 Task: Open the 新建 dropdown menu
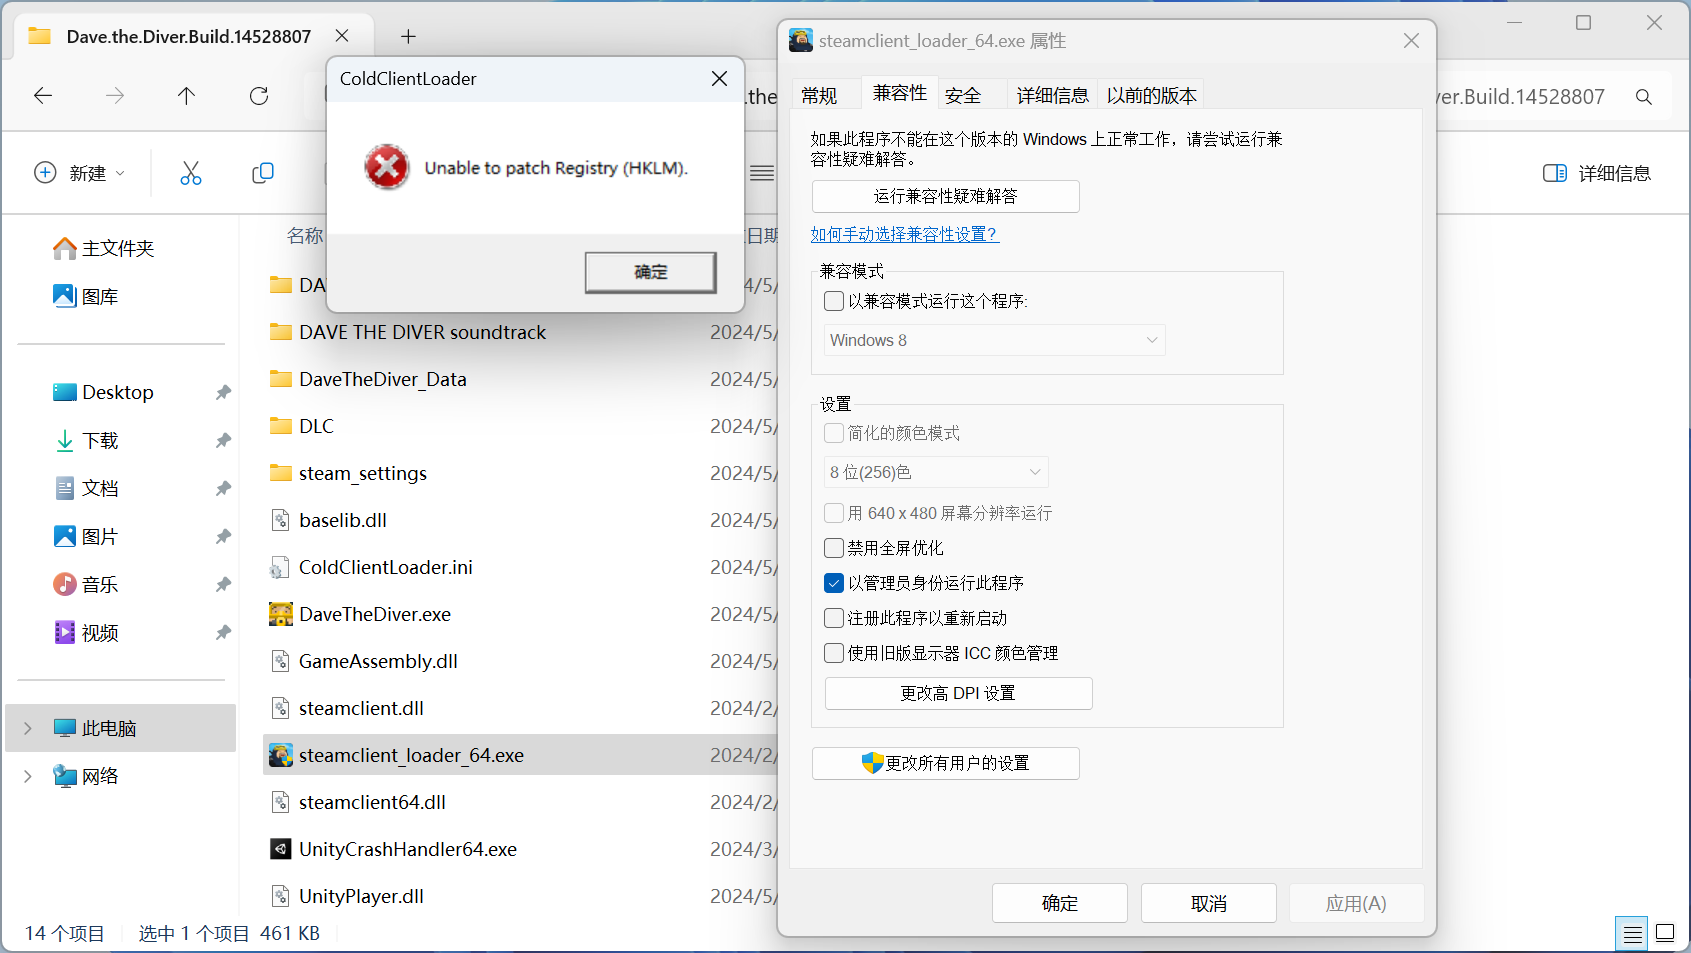pyautogui.click(x=80, y=173)
